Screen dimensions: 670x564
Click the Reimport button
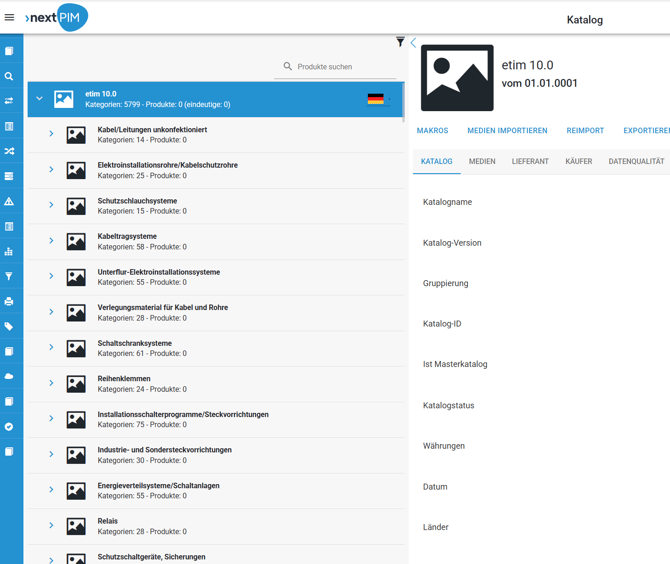tap(585, 131)
